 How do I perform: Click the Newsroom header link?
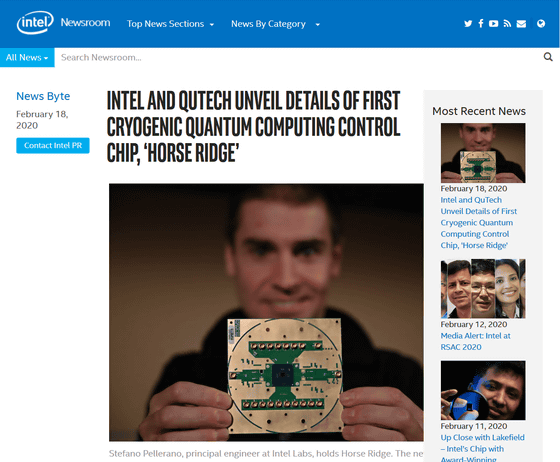coord(85,22)
